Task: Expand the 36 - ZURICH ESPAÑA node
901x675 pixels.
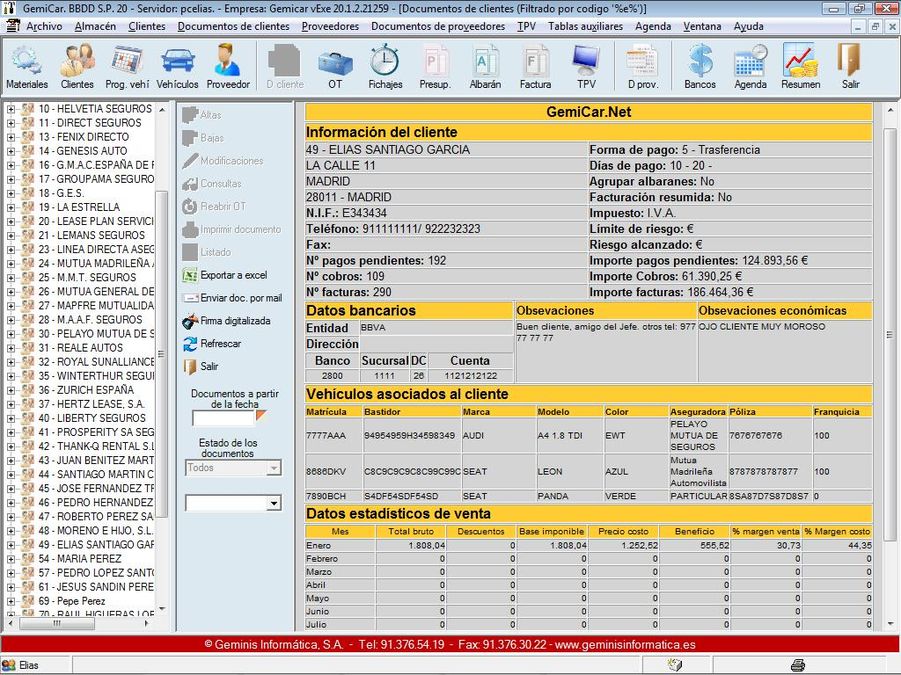Action: [11, 390]
